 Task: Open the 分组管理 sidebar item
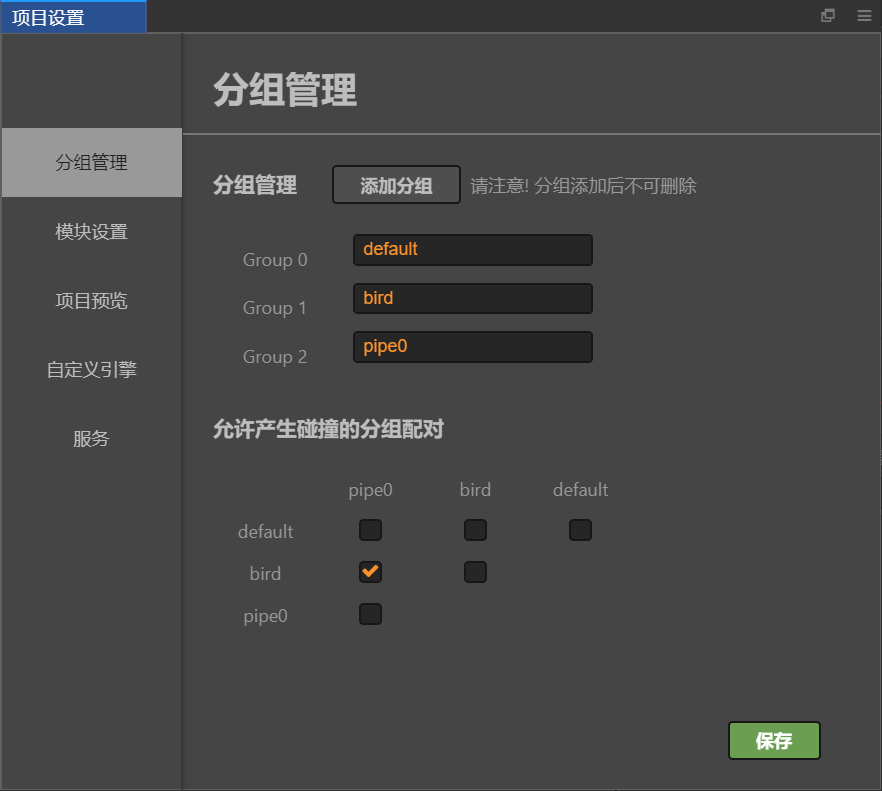92,163
